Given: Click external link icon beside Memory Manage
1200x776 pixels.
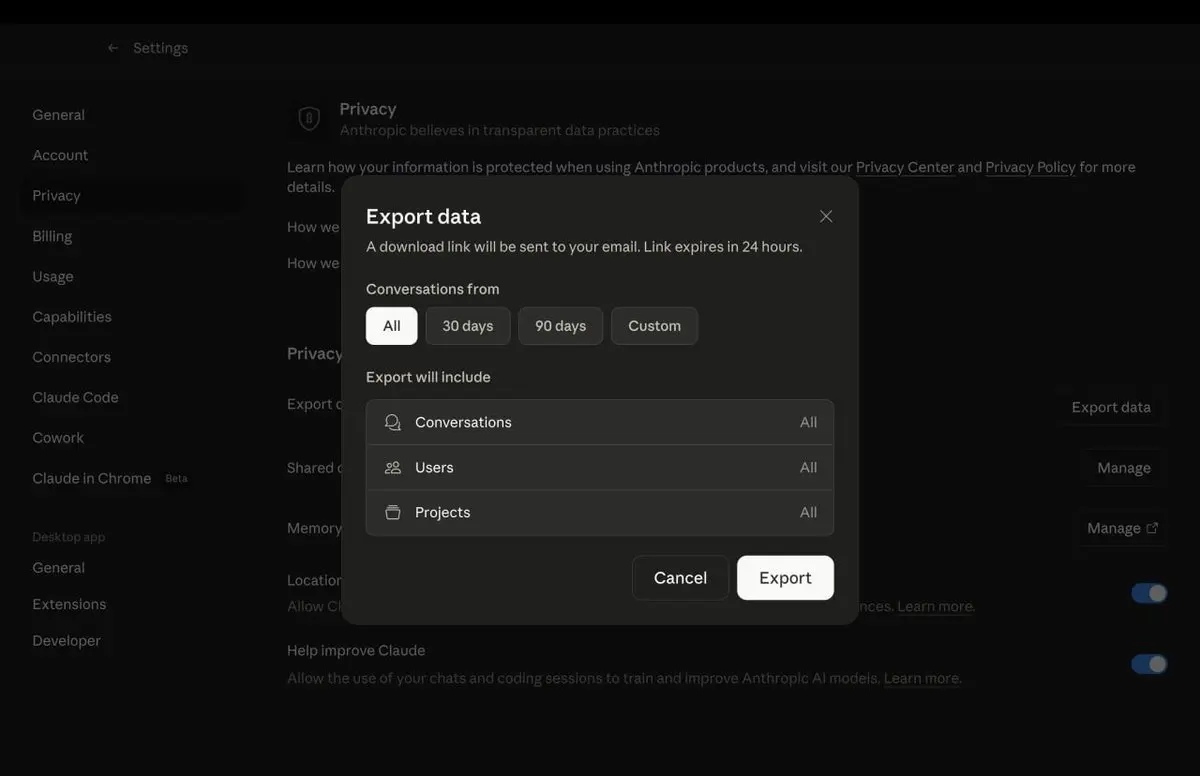Looking at the screenshot, I should pos(1152,528).
